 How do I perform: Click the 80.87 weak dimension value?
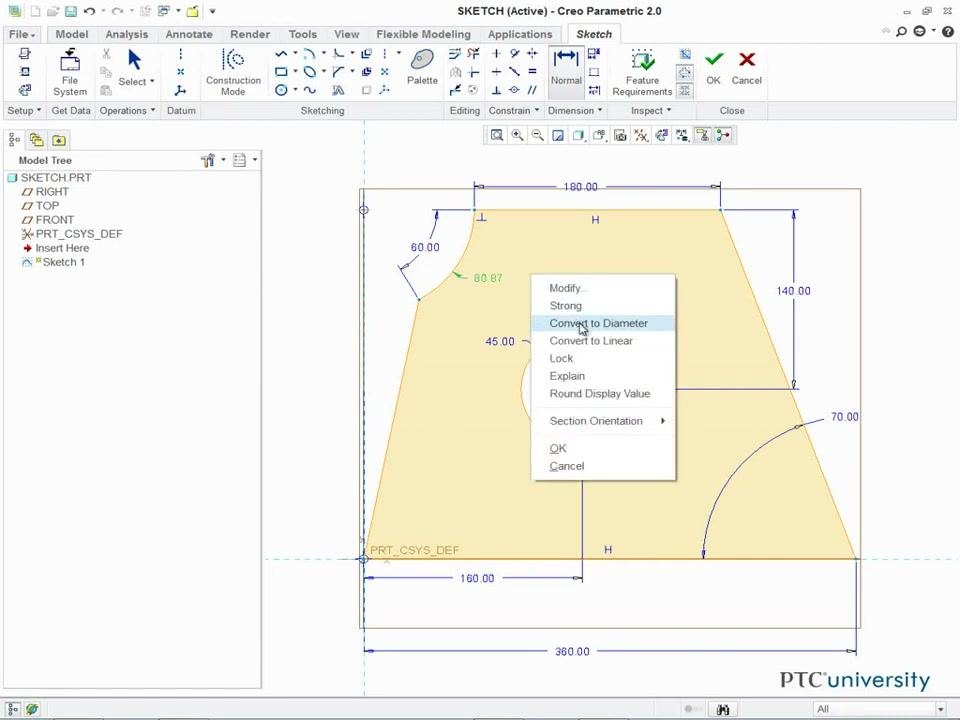488,278
